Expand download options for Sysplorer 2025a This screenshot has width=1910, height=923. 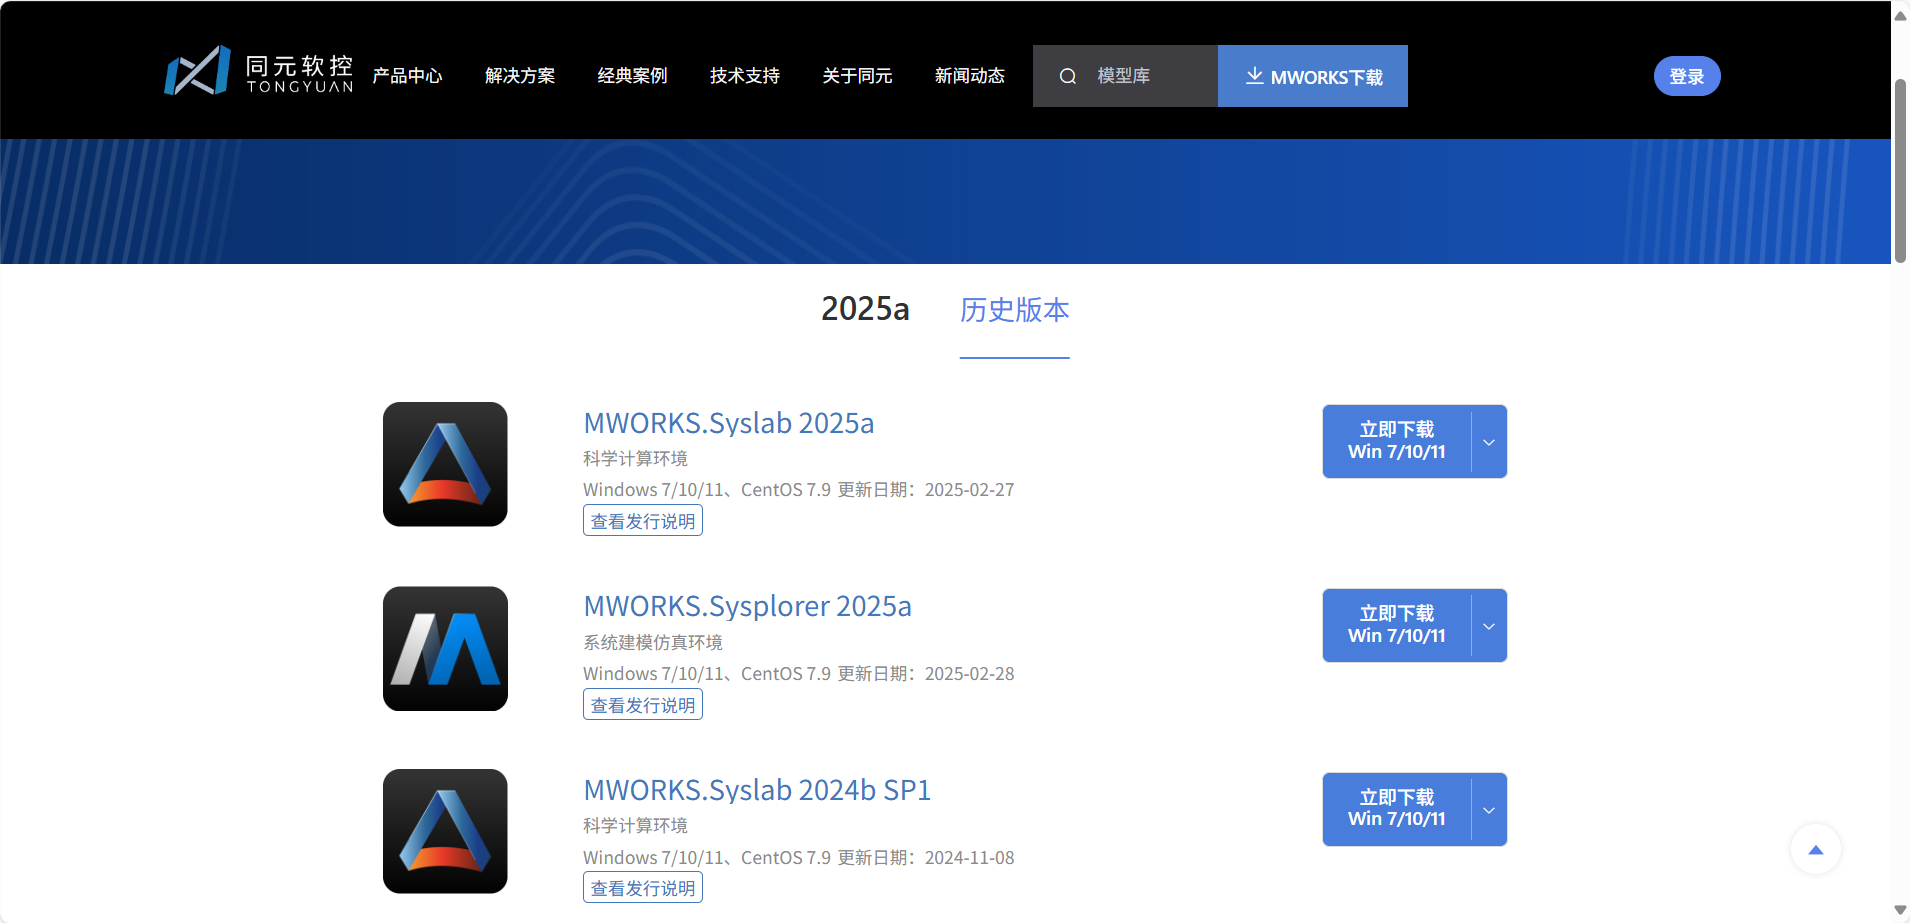pos(1489,625)
